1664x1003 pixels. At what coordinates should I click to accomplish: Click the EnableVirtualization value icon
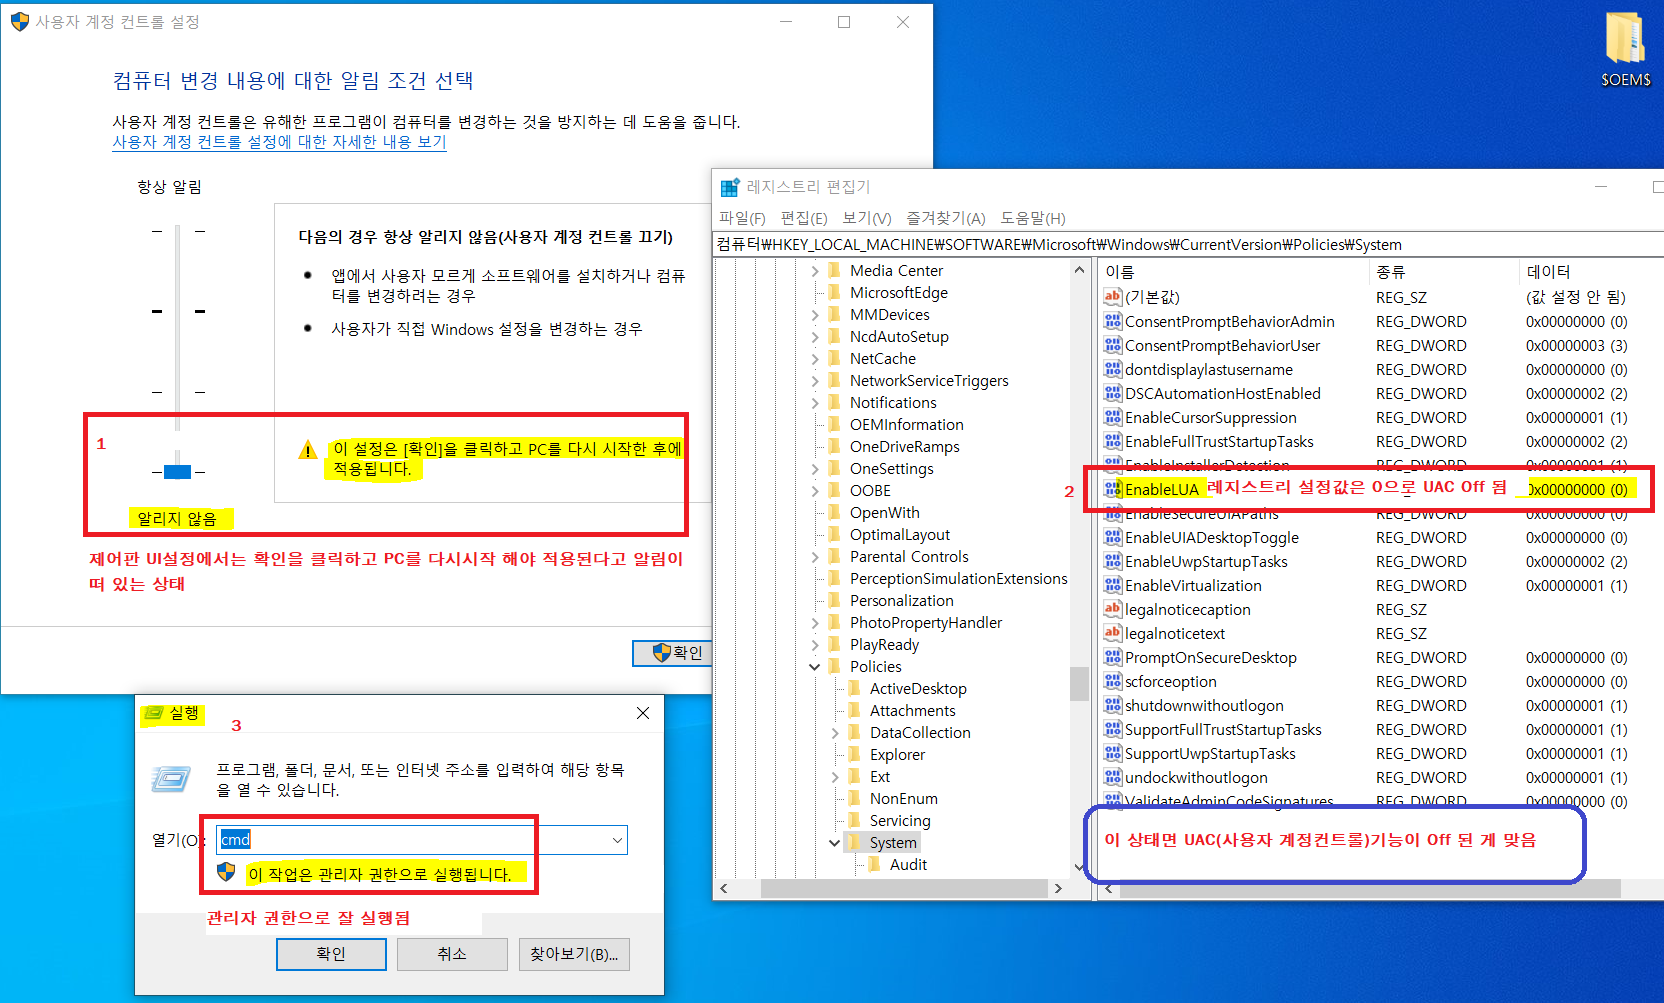[x=1112, y=585]
